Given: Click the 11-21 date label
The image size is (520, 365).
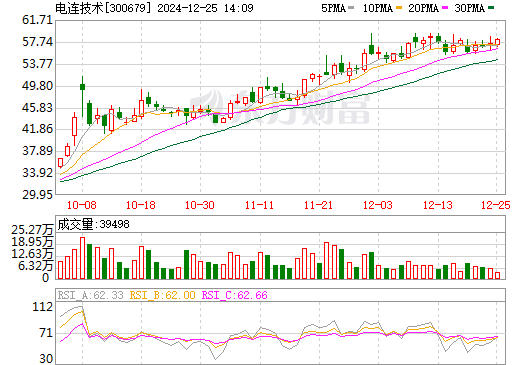Looking at the screenshot, I should (318, 205).
